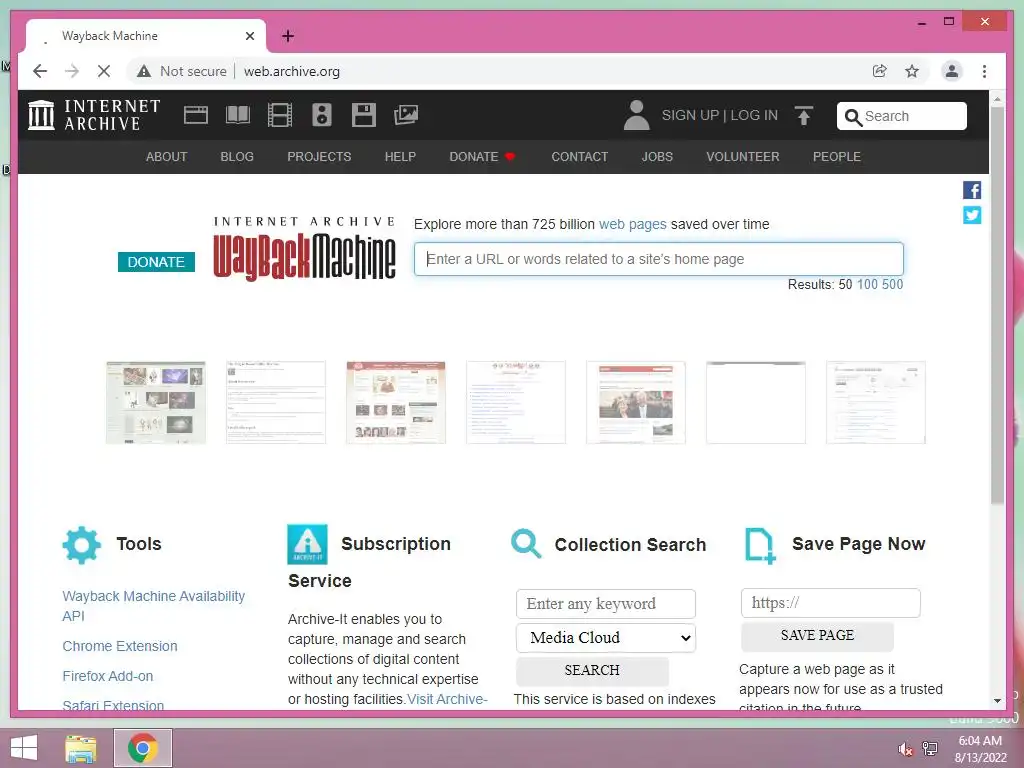This screenshot has height=768, width=1024.
Task: Open the Audio speaker icon
Action: coord(321,115)
